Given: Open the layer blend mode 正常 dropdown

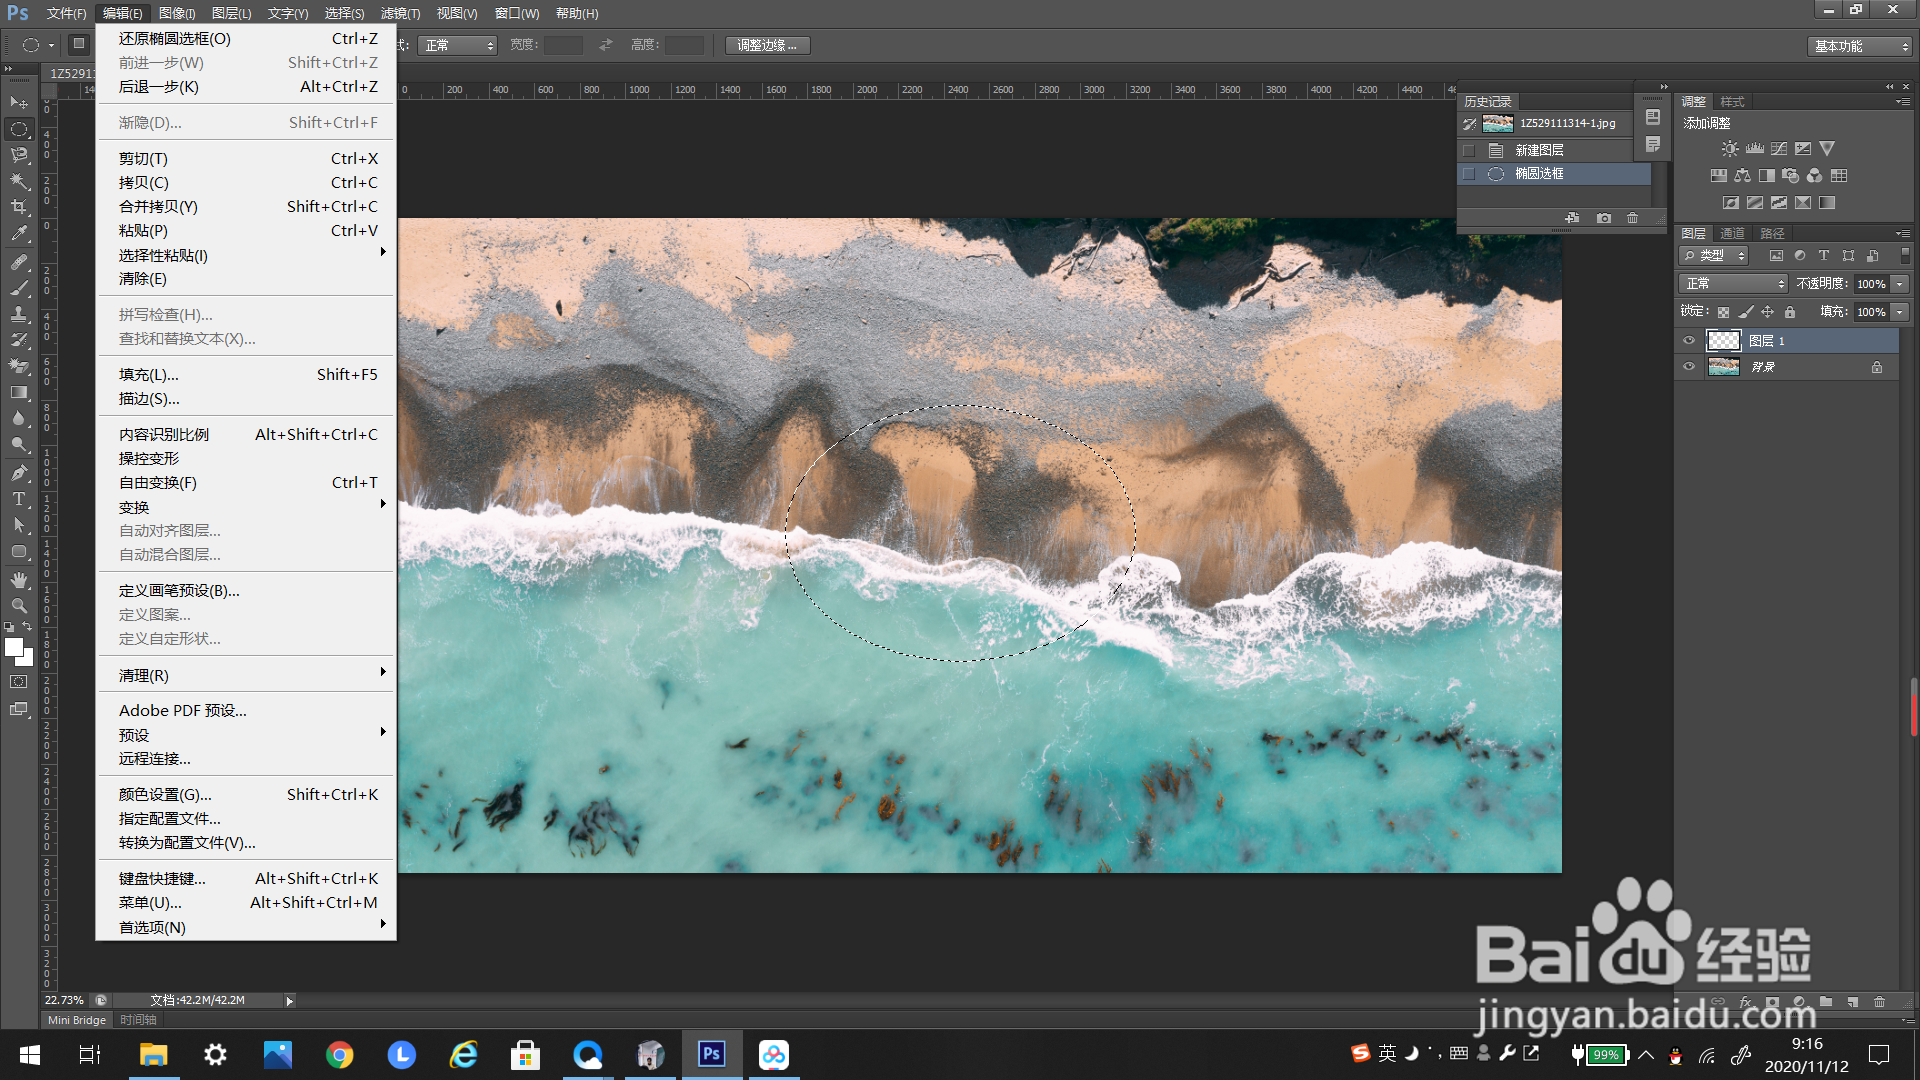Looking at the screenshot, I should coord(1733,284).
